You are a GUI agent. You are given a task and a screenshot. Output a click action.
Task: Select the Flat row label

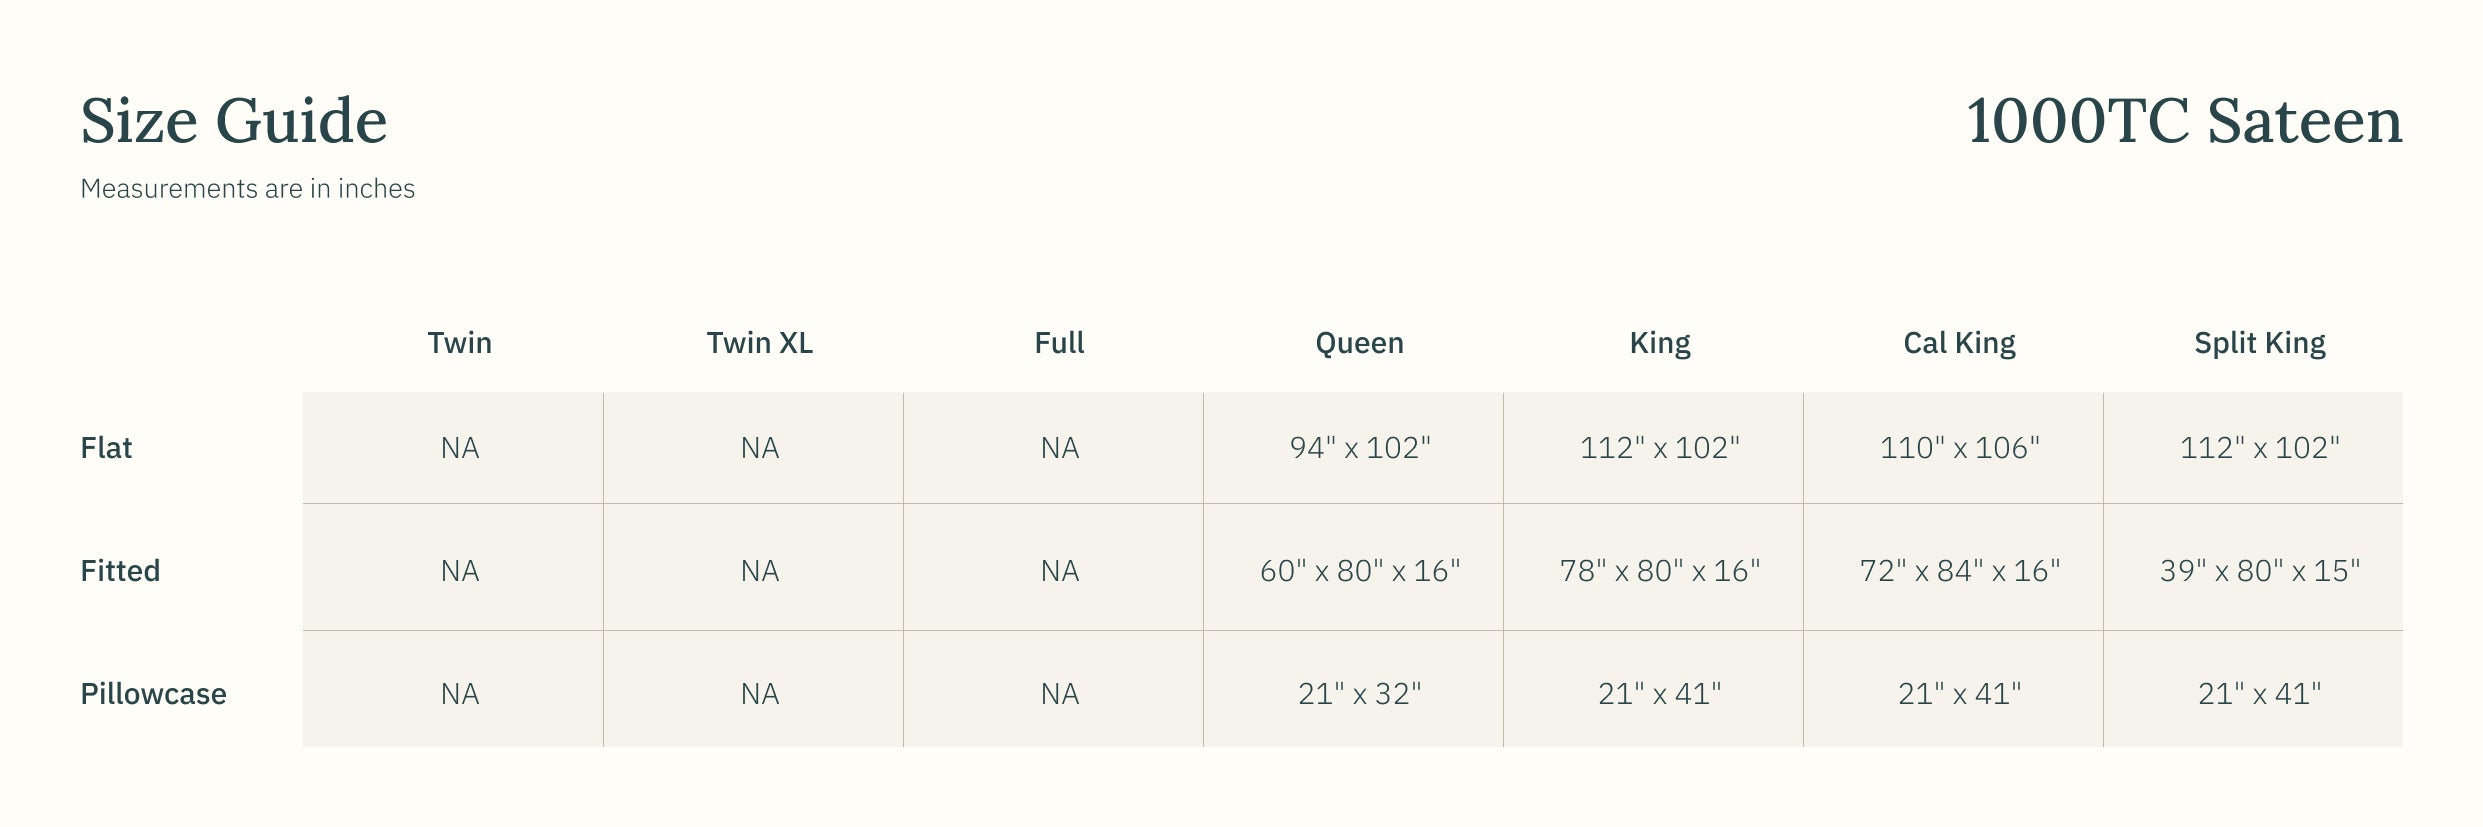[106, 448]
